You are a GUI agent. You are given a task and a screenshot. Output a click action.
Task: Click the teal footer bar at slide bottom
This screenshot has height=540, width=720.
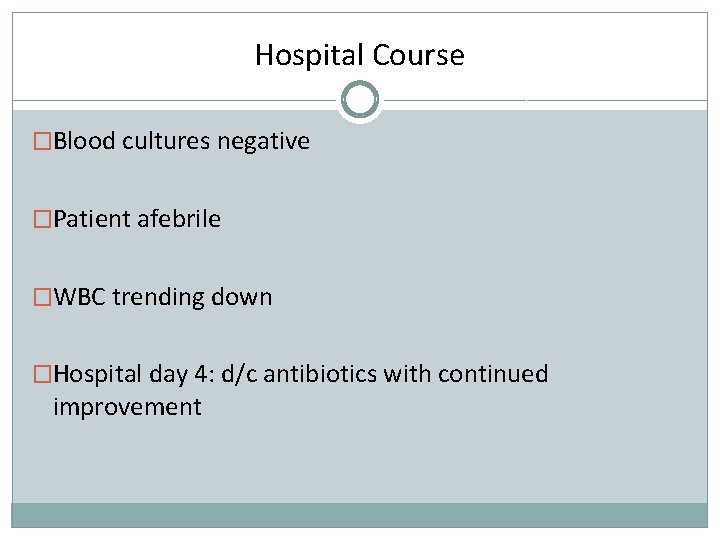(360, 515)
